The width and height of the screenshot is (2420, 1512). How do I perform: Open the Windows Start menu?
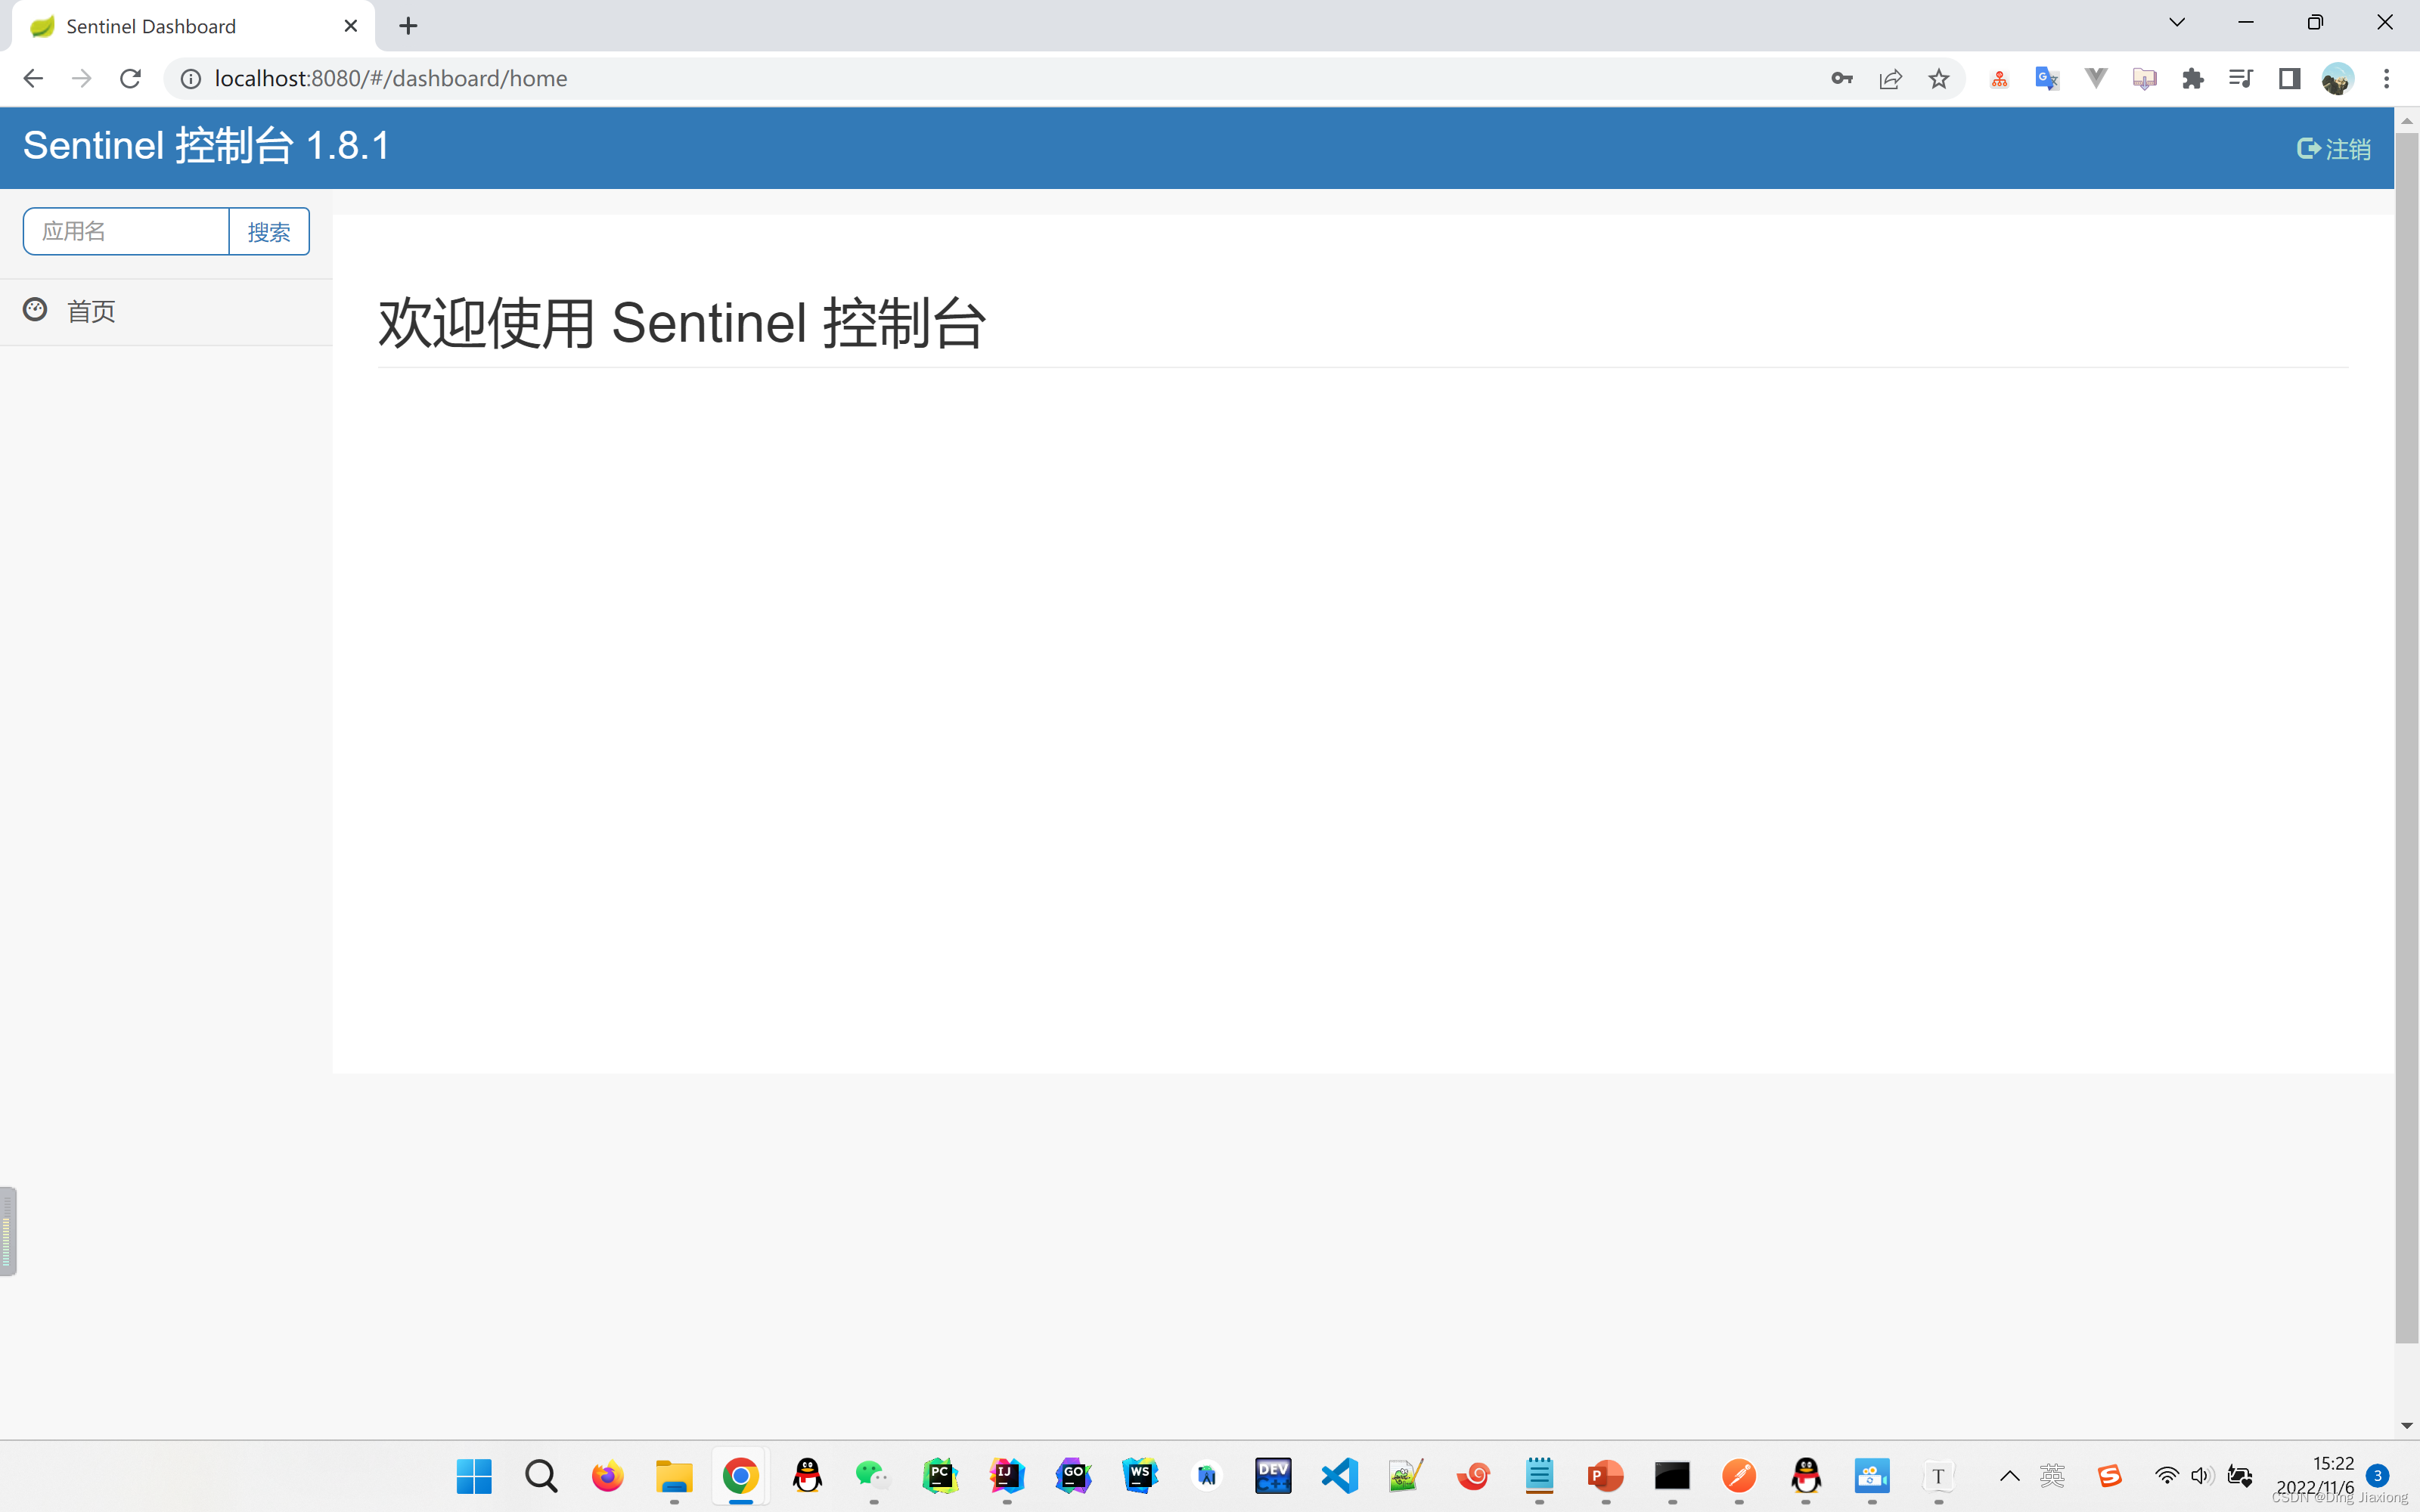474,1475
